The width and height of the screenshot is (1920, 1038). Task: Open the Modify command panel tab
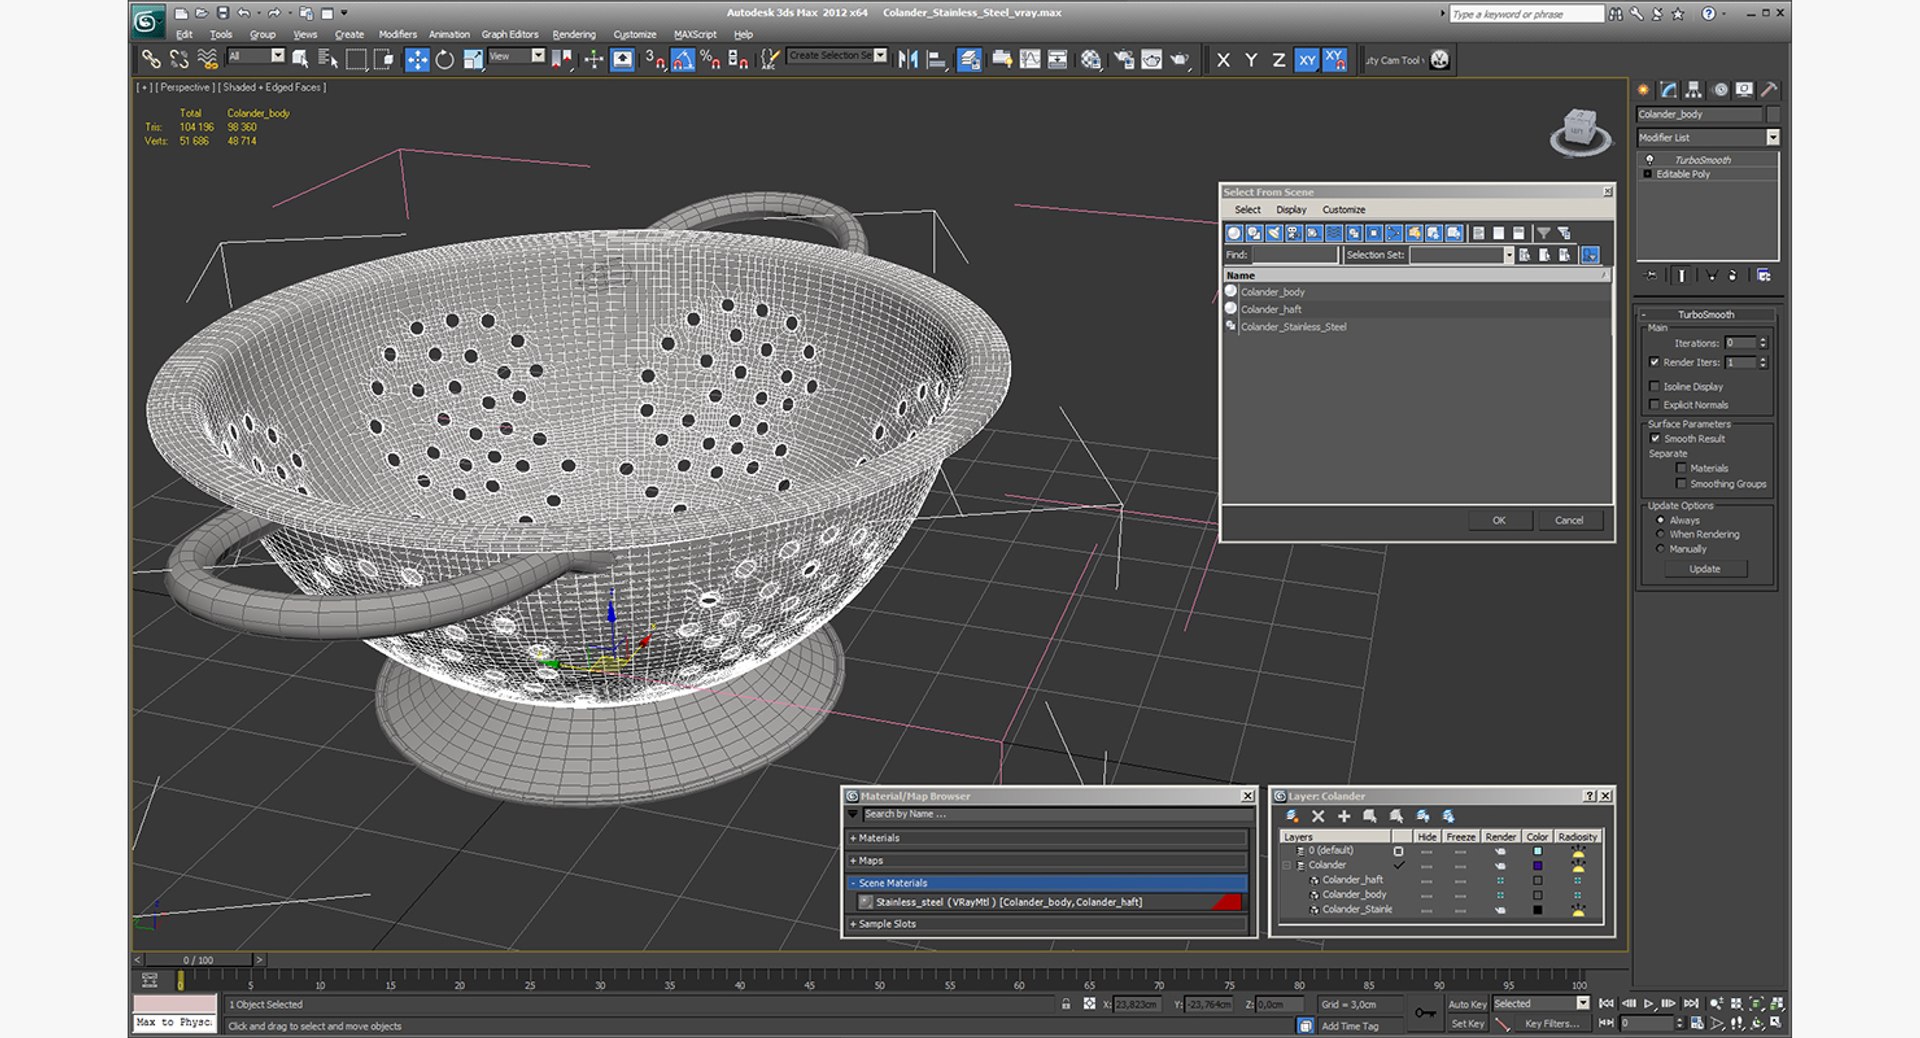point(1669,90)
